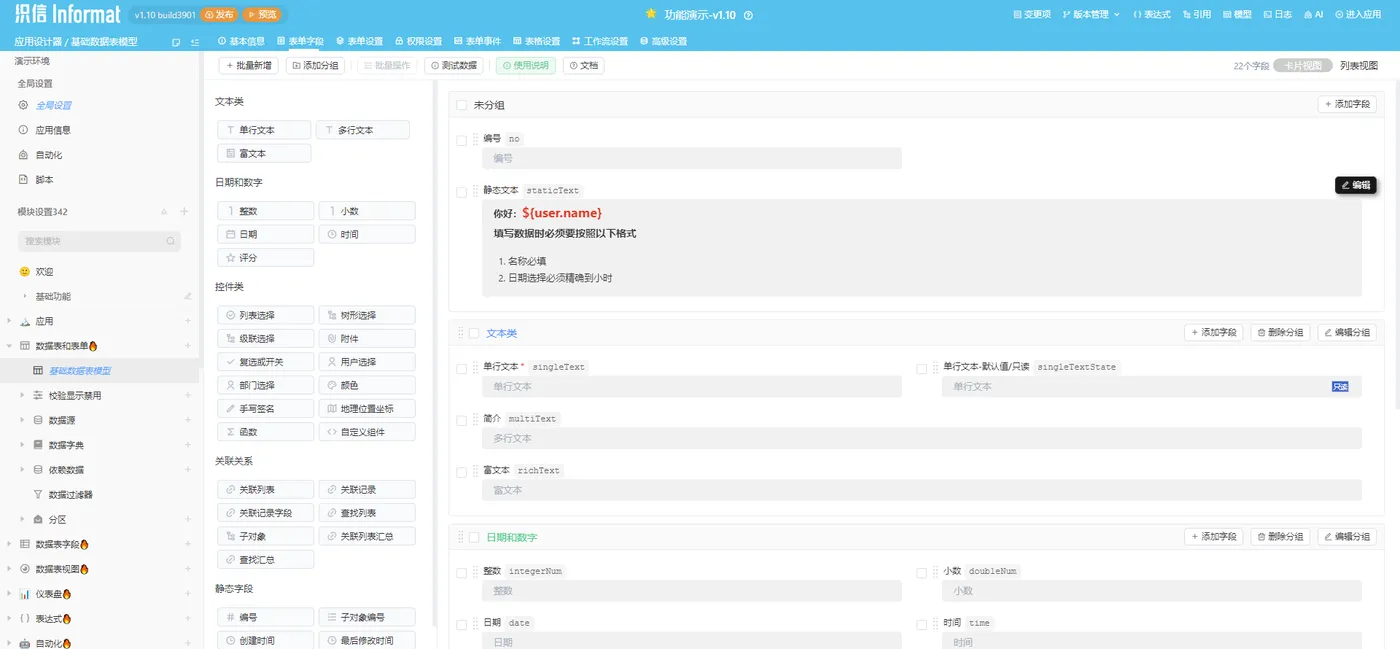Expand the 应用 tree node
Image resolution: width=1400 pixels, height=649 pixels.
pos(9,322)
